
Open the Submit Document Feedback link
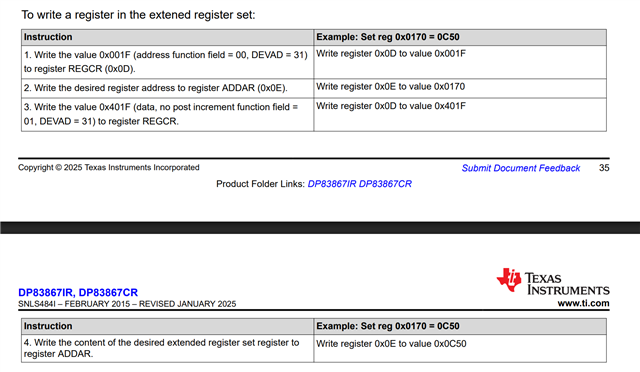520,168
